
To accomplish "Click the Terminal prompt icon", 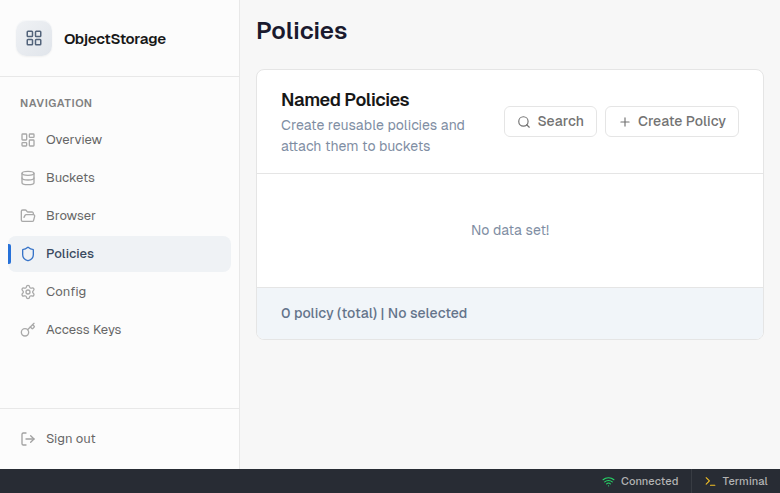I will [710, 481].
